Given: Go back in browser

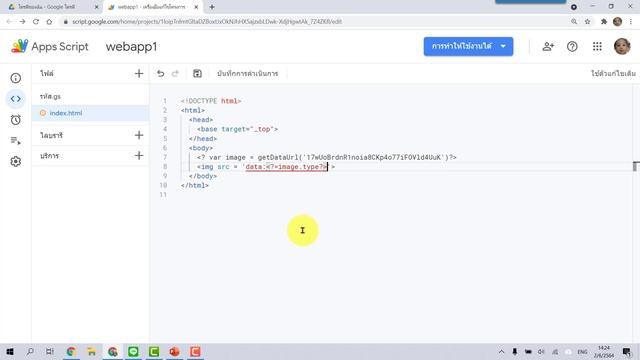Looking at the screenshot, I should [x=9, y=22].
